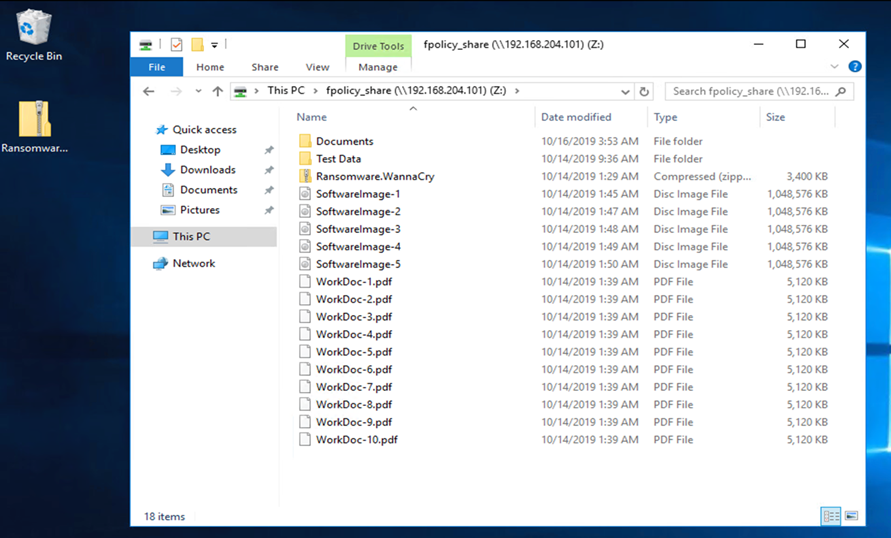Image resolution: width=891 pixels, height=538 pixels.
Task: Switch to the View ribbon tab
Action: tap(317, 67)
